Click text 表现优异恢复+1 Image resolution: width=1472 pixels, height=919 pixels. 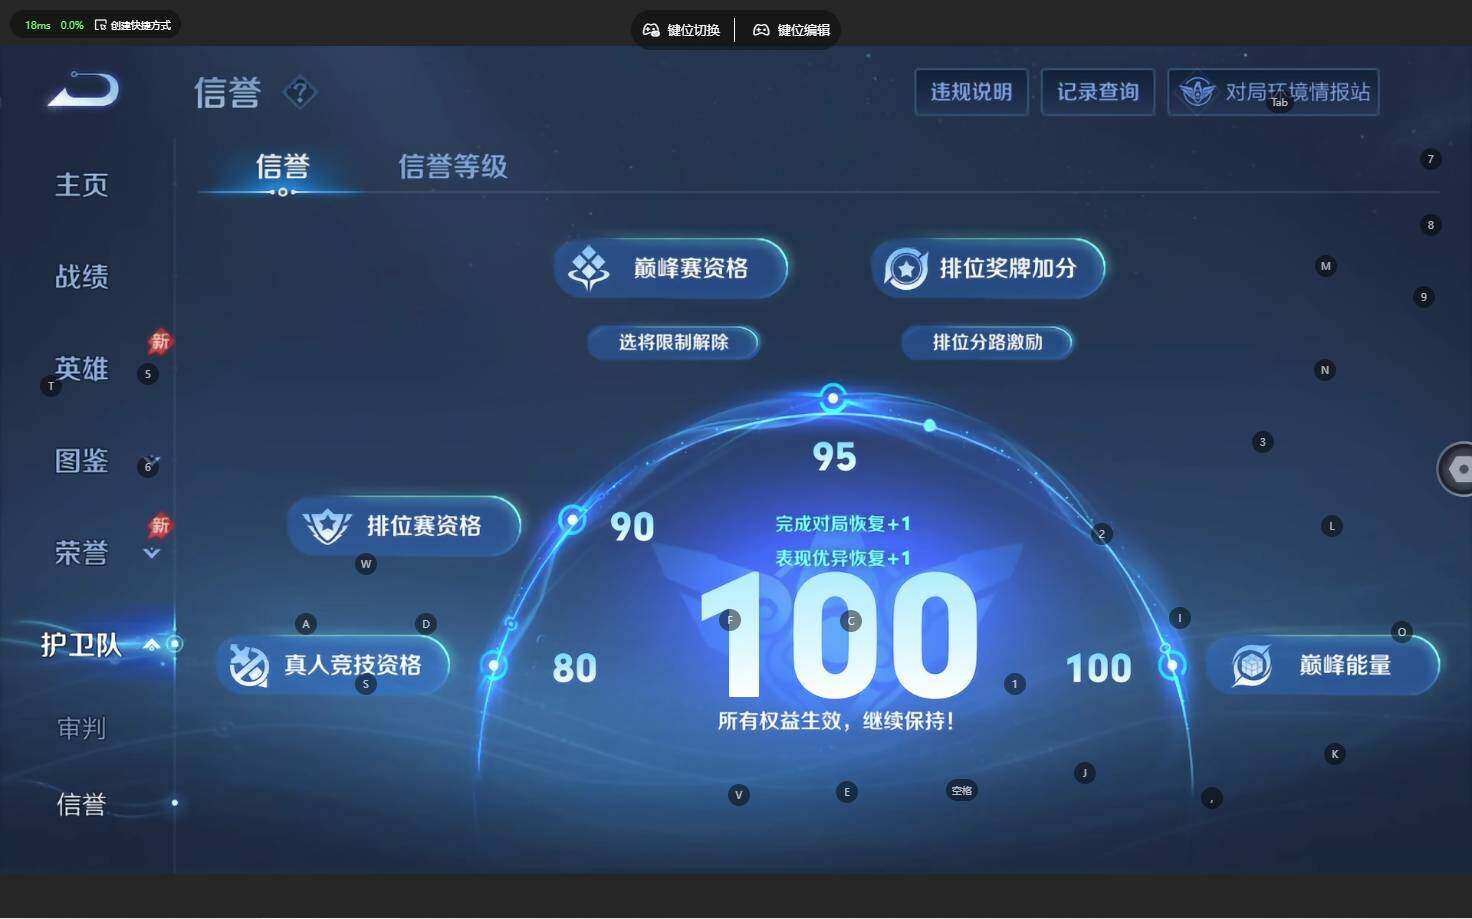coord(843,558)
